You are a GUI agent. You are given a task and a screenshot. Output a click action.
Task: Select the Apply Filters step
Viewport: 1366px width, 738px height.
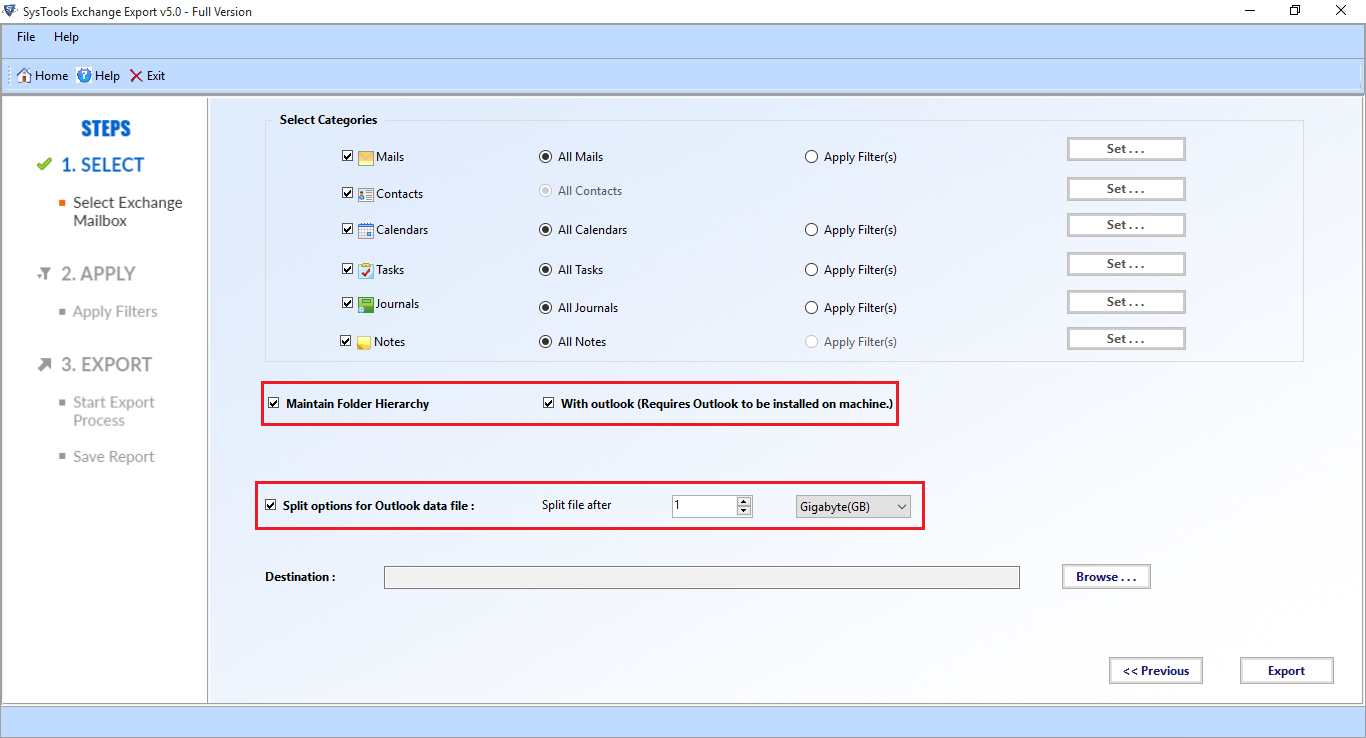(x=115, y=312)
